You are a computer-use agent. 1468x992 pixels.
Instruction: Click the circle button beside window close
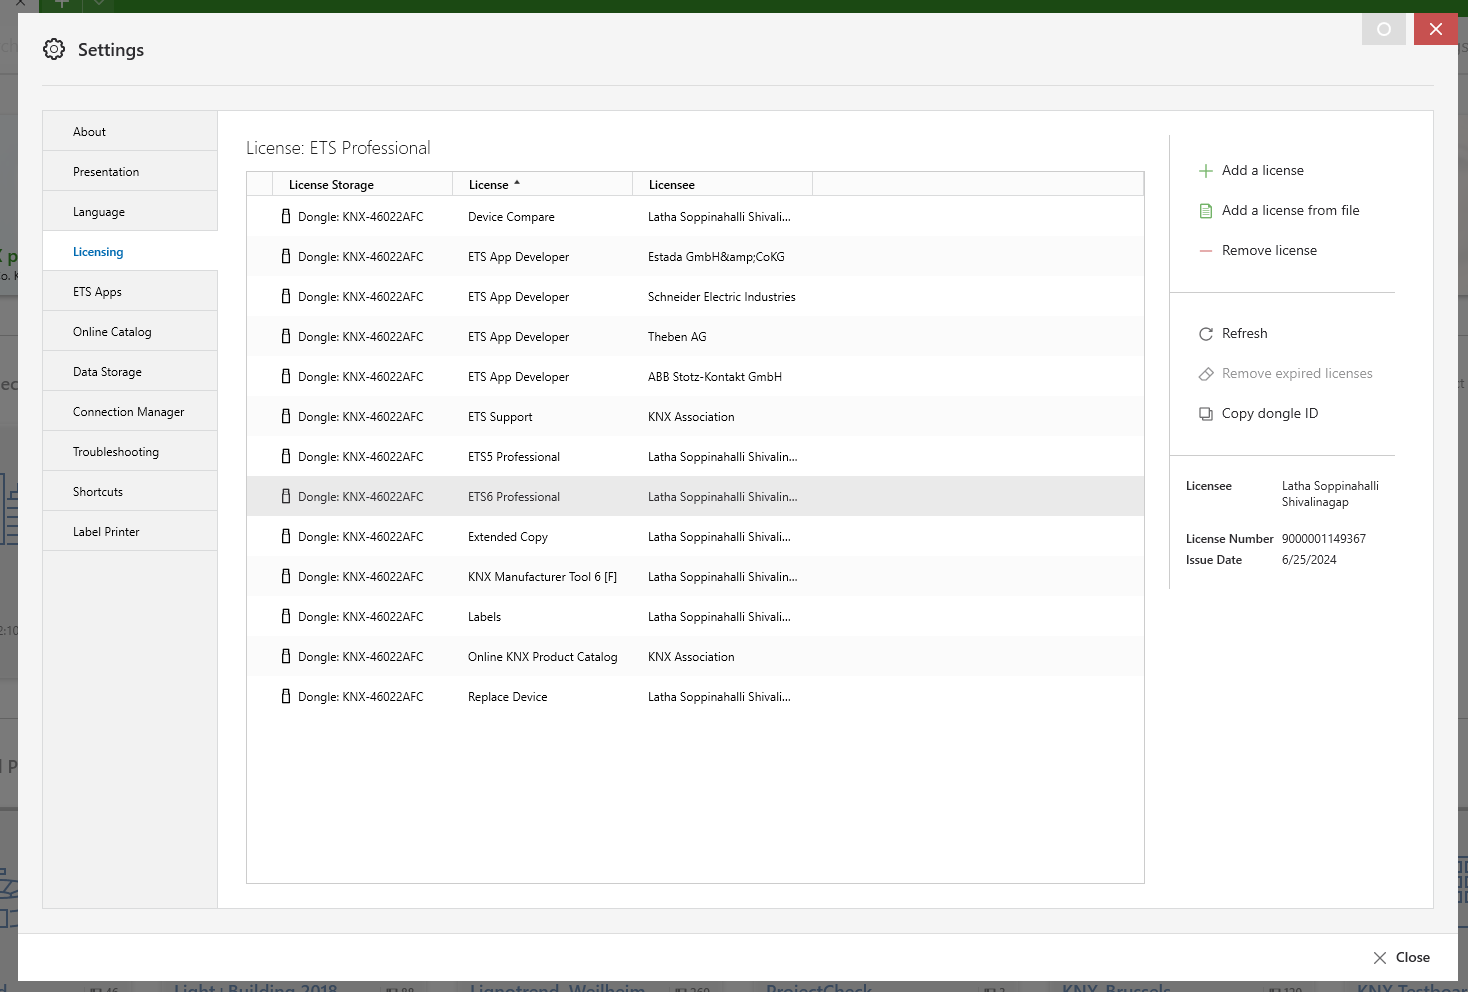point(1384,29)
